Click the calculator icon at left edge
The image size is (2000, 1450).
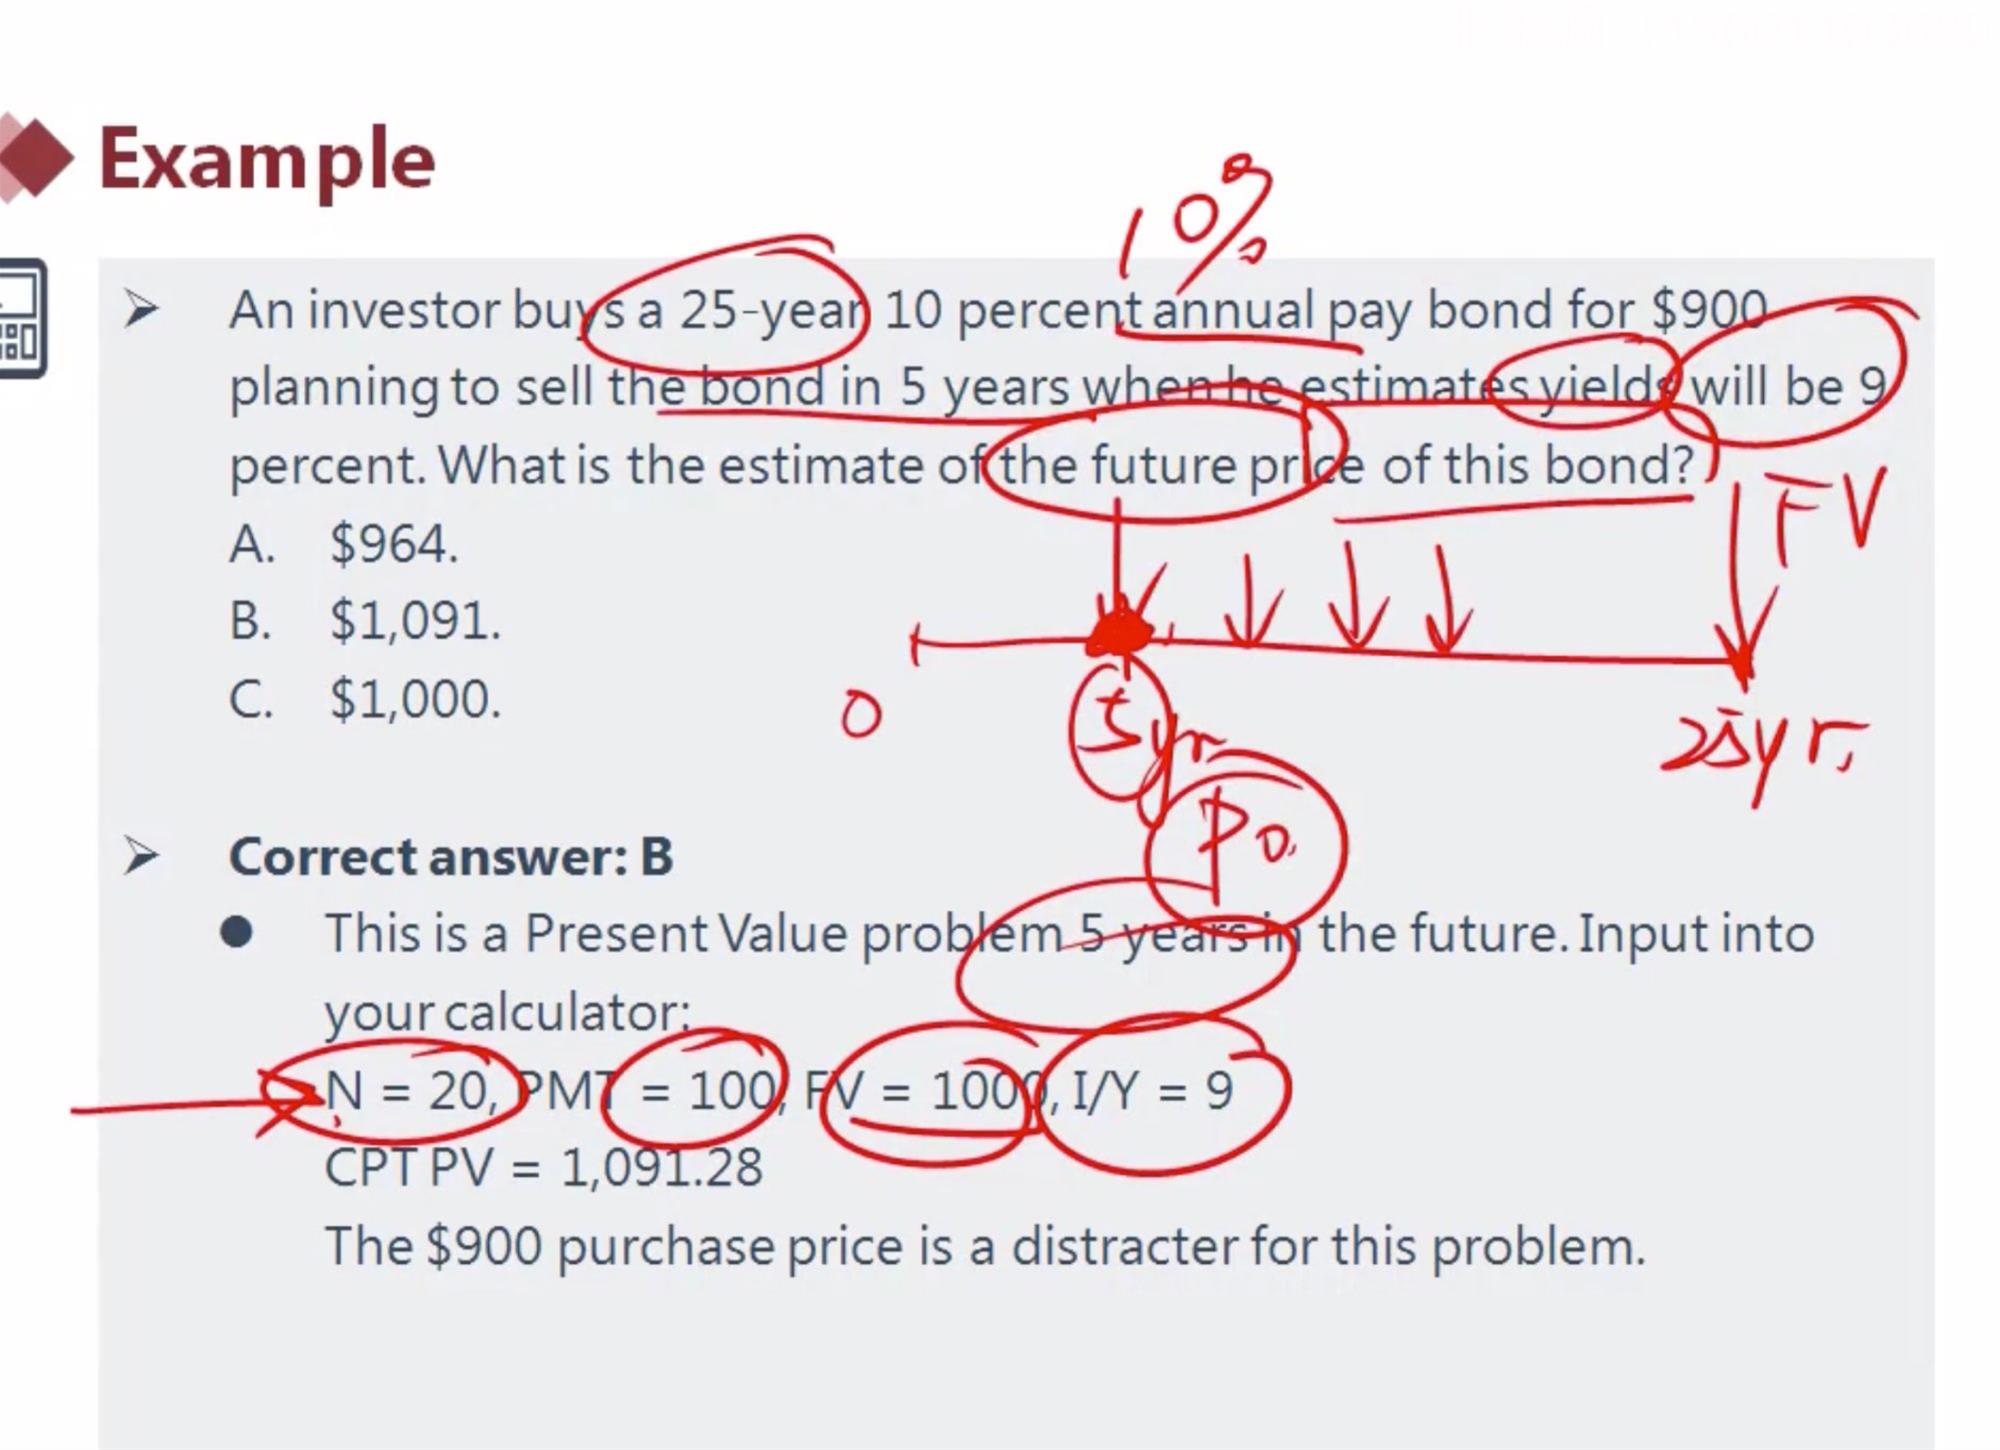pyautogui.click(x=22, y=318)
